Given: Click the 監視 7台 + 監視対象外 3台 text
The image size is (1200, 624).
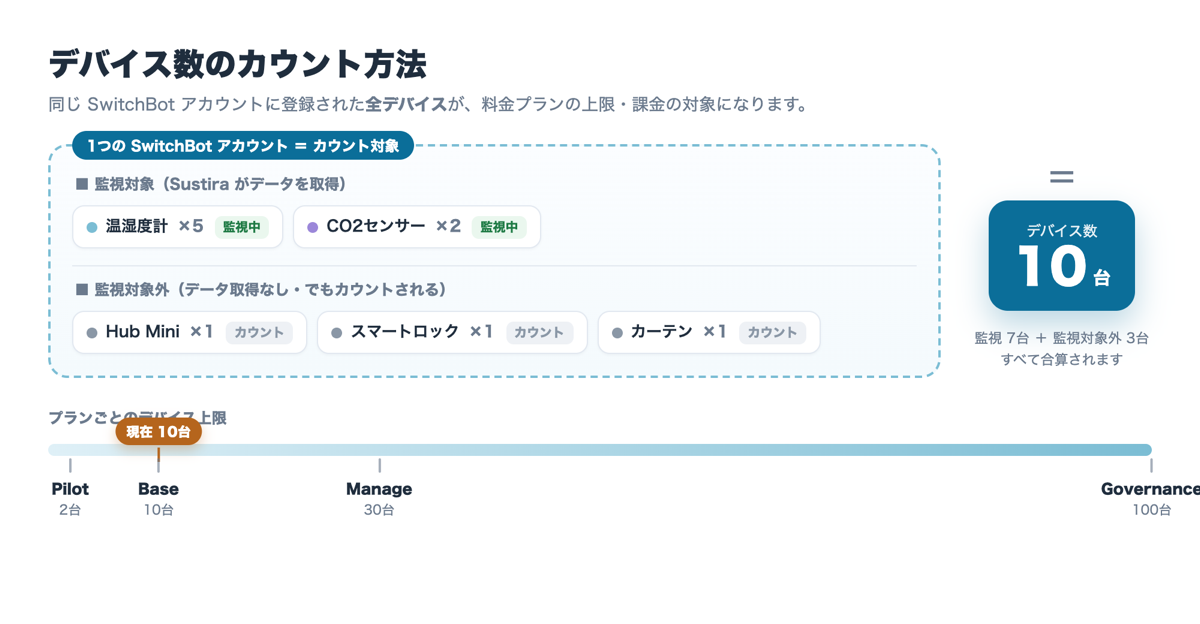Looking at the screenshot, I should coord(1062,338).
